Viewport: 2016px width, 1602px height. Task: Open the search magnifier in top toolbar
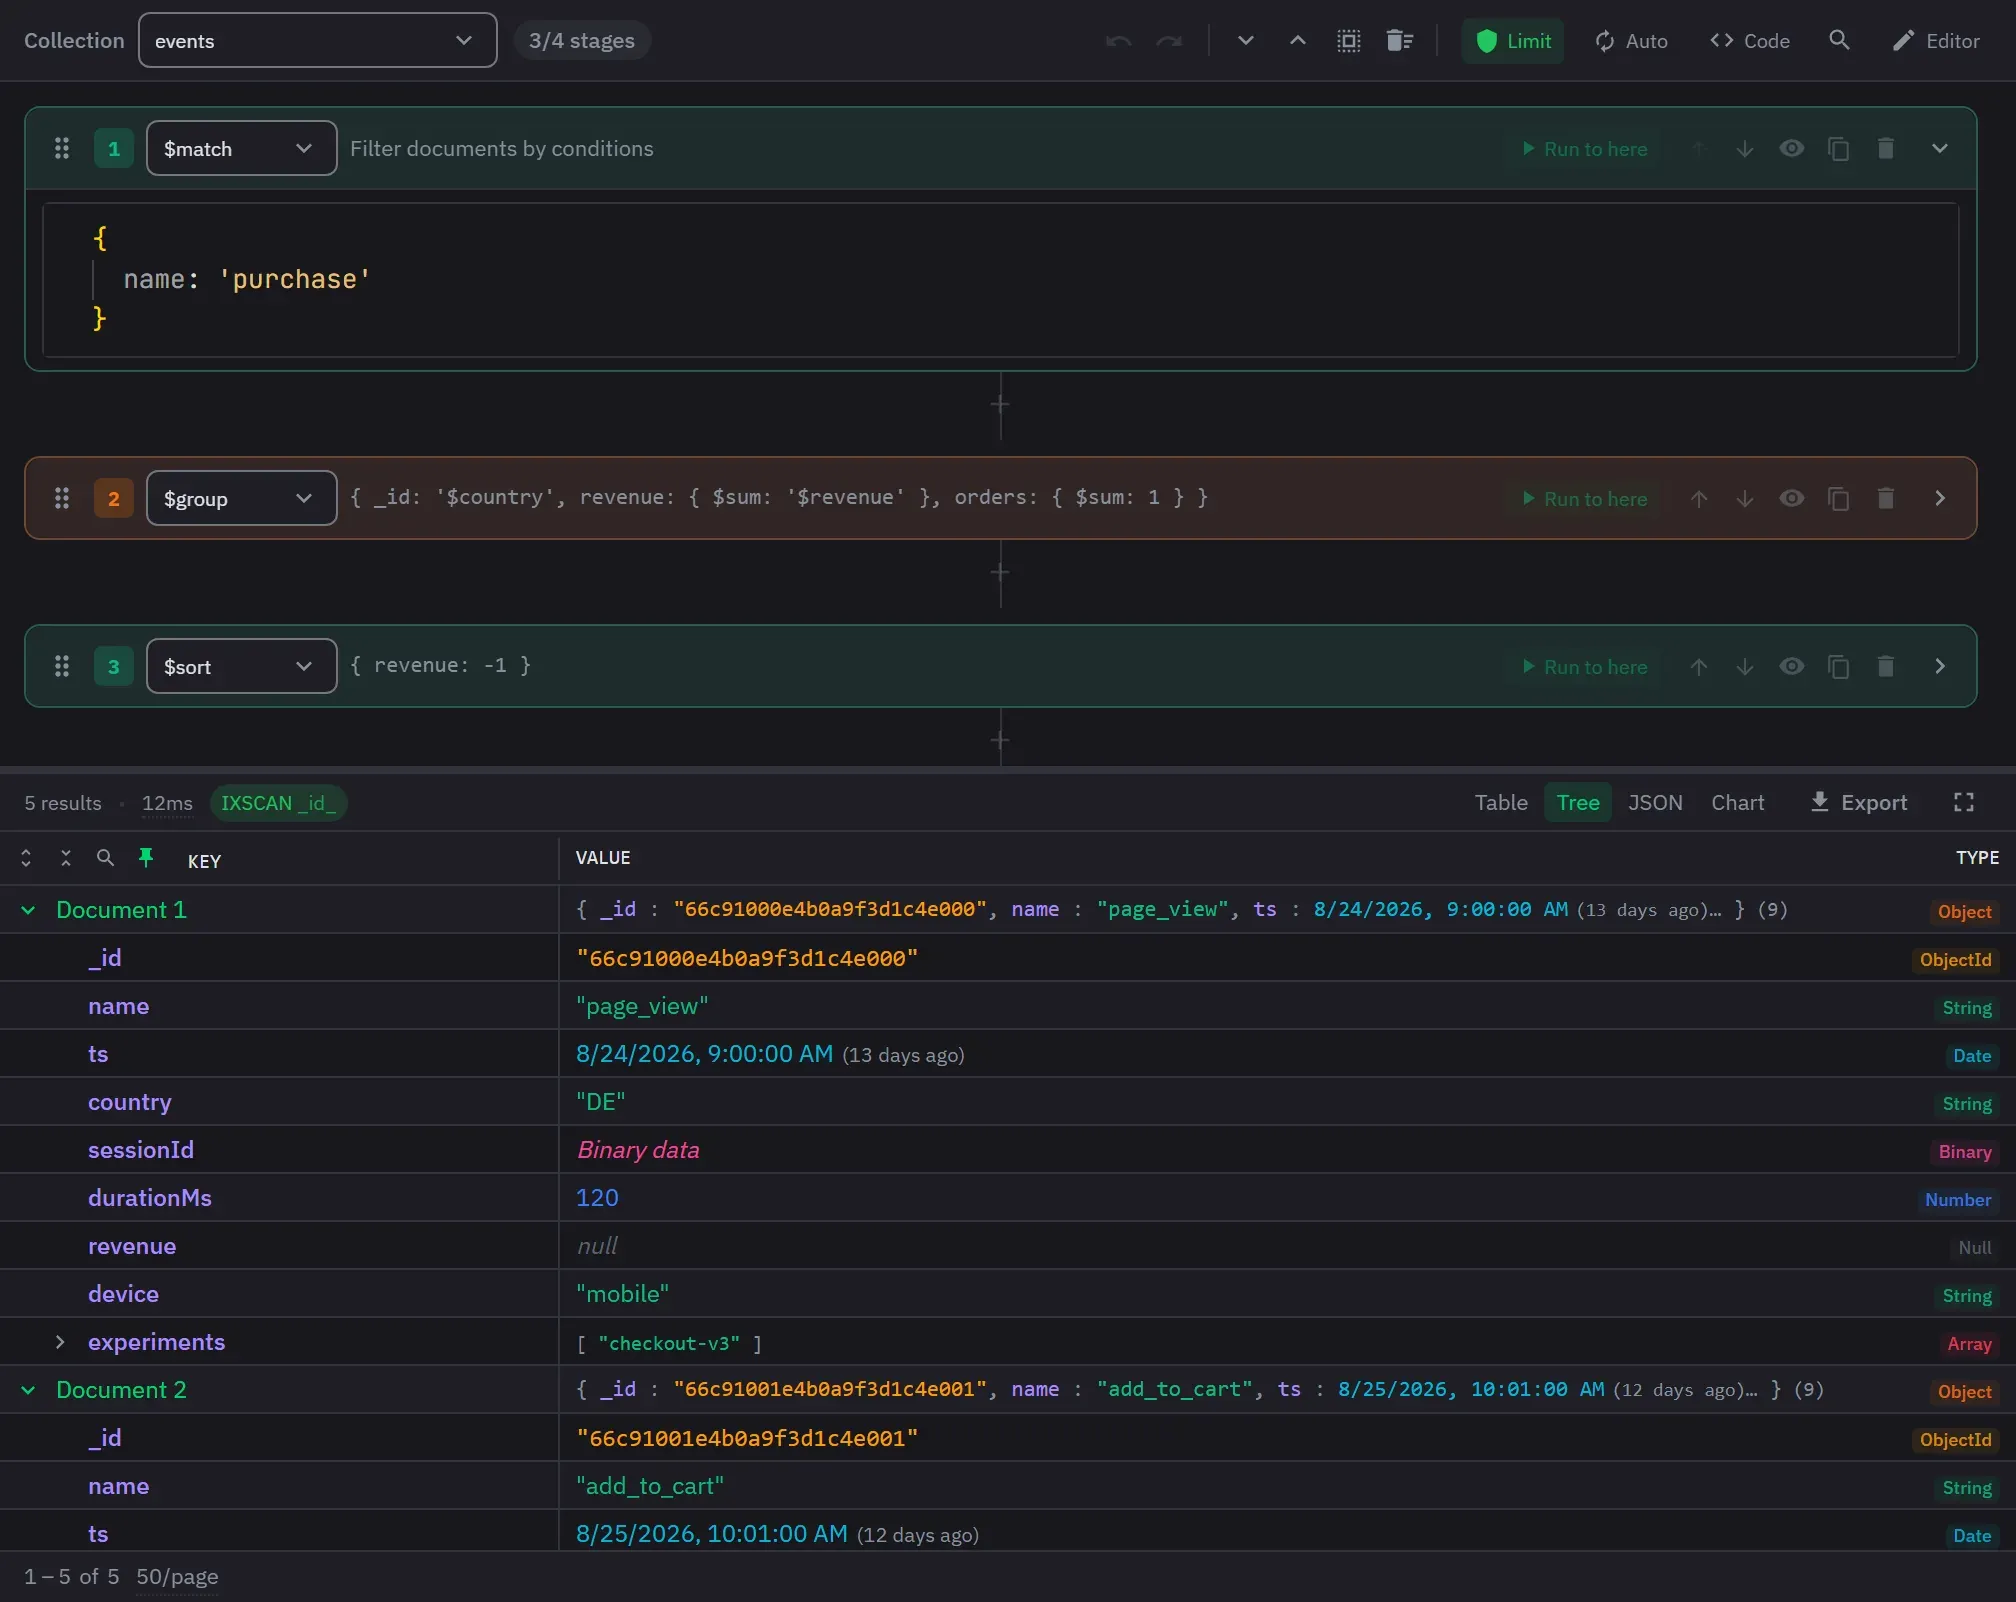point(1838,40)
